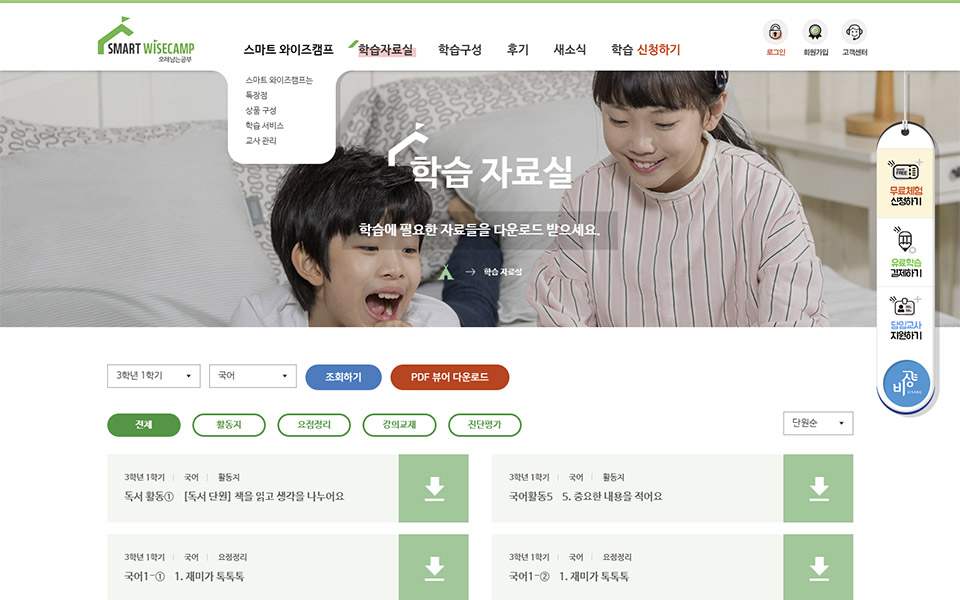This screenshot has height=600, width=960.
Task: Open the membership signup badge icon
Action: coord(815,32)
